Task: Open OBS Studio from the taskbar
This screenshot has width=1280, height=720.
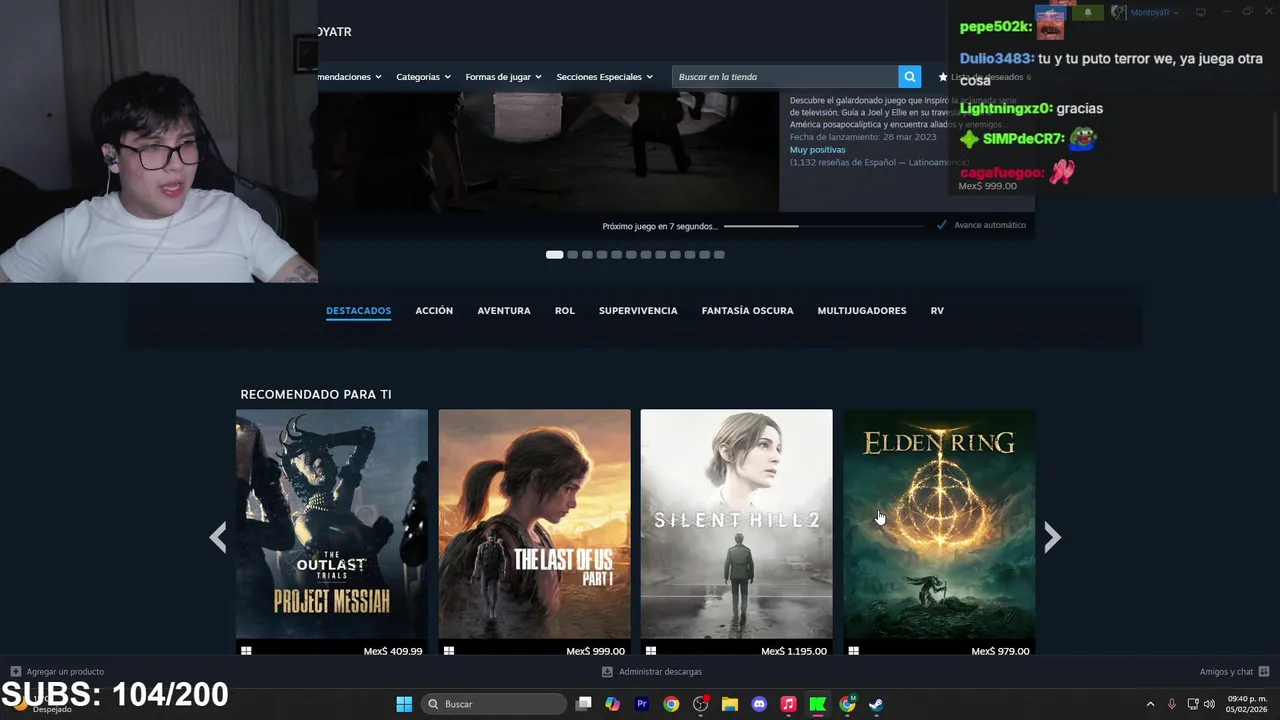Action: coord(700,704)
